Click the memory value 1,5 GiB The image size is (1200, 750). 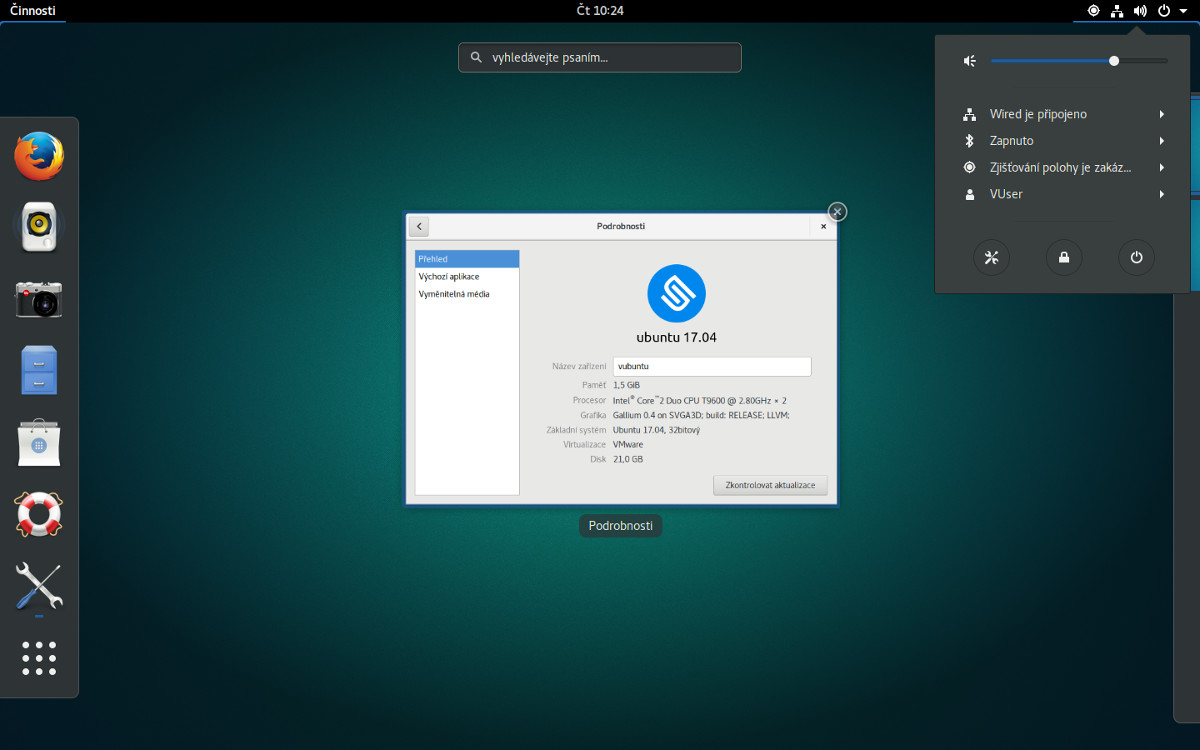coord(626,385)
